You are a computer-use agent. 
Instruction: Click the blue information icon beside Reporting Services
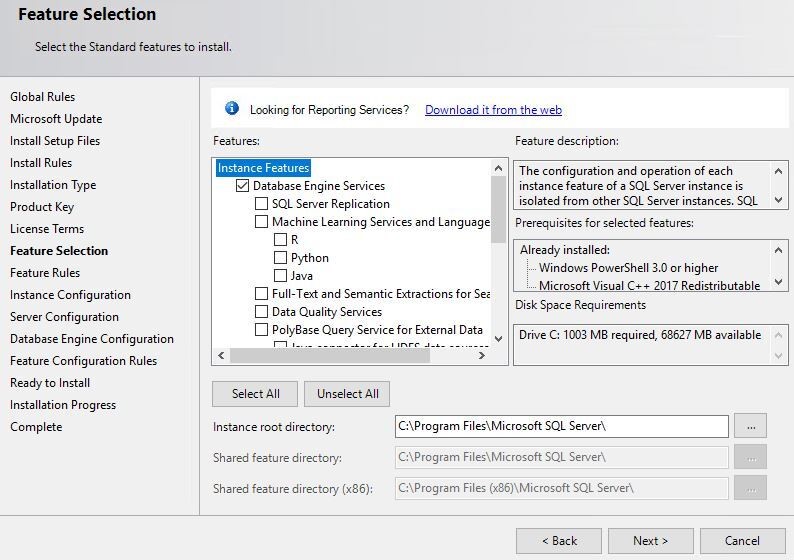pyautogui.click(x=232, y=108)
